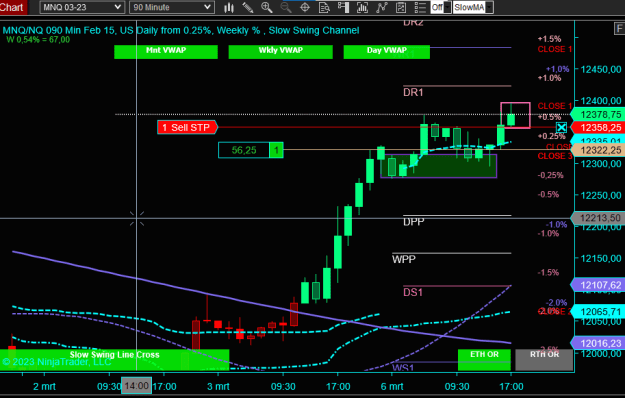The height and width of the screenshot is (398, 625).
Task: Cancel the sell stop order with X icon
Action: [x=561, y=127]
